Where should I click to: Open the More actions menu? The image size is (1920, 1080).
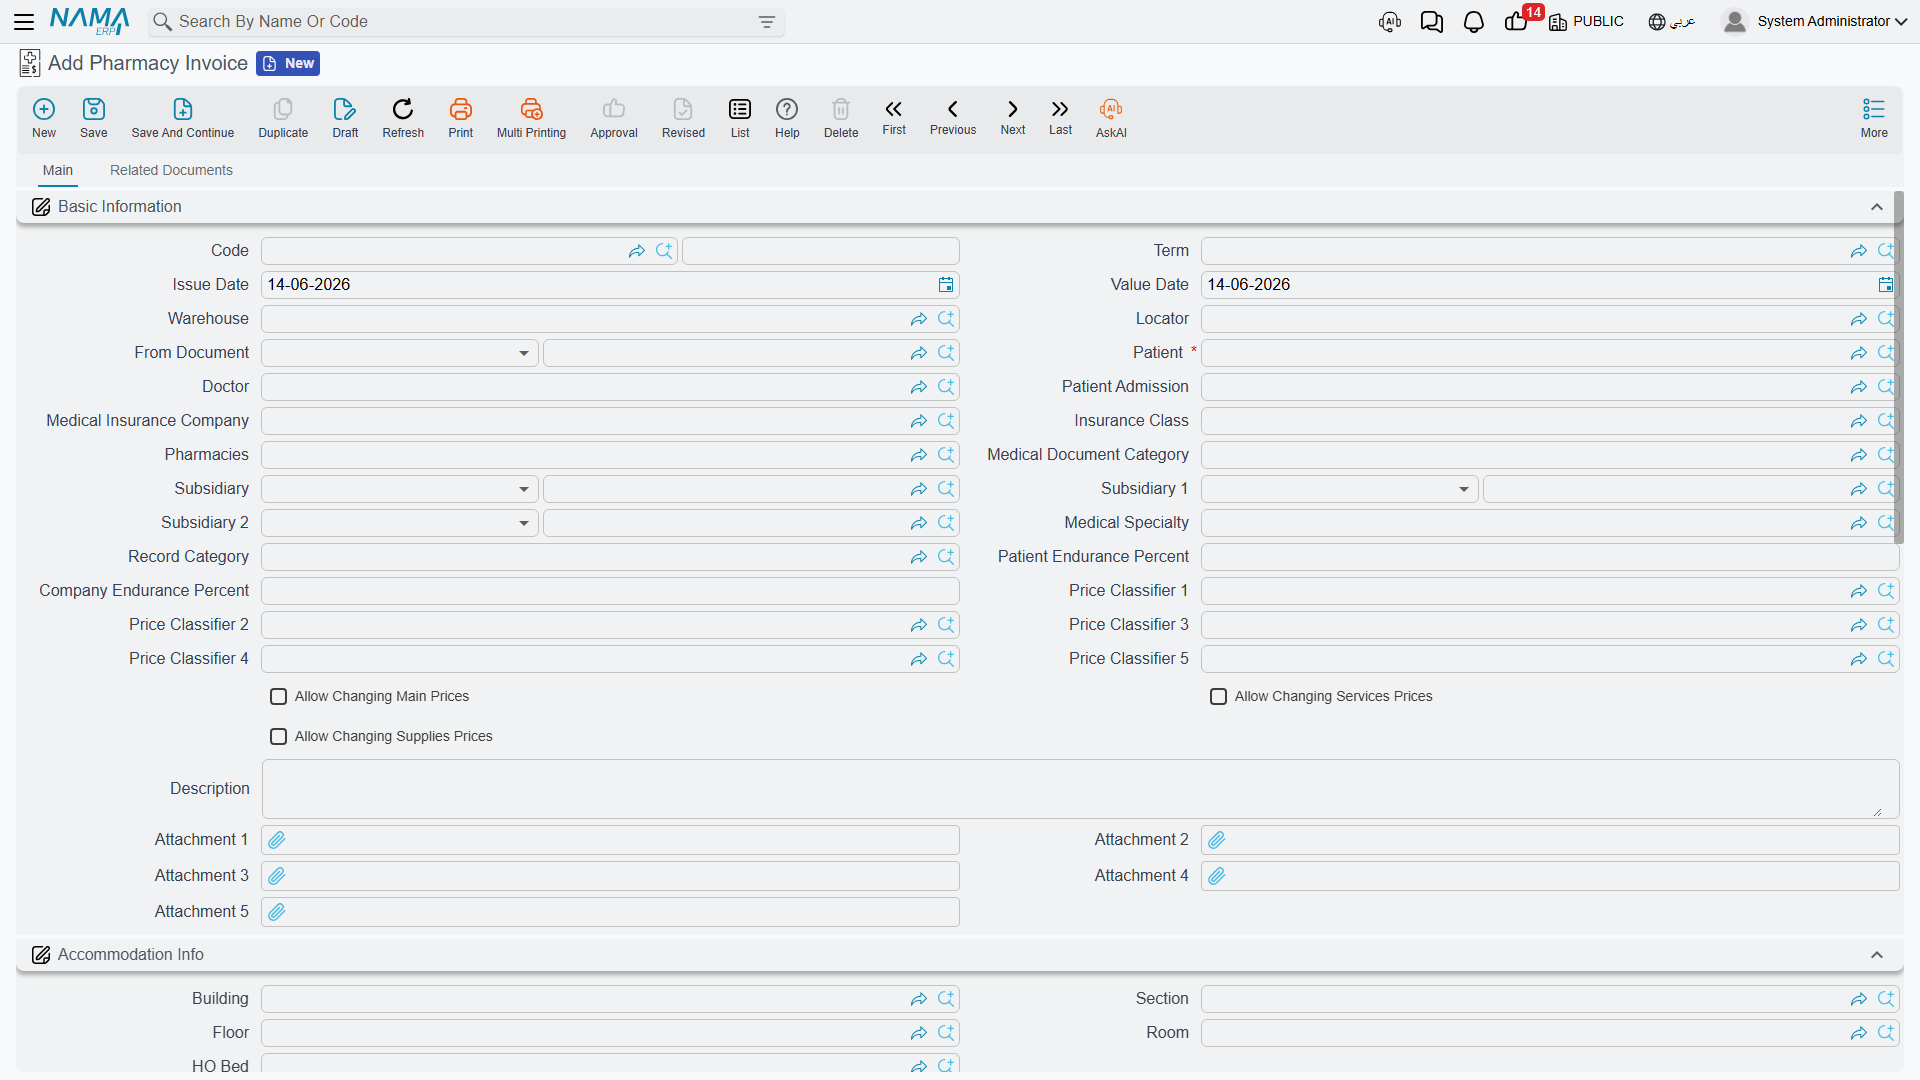tap(1874, 118)
